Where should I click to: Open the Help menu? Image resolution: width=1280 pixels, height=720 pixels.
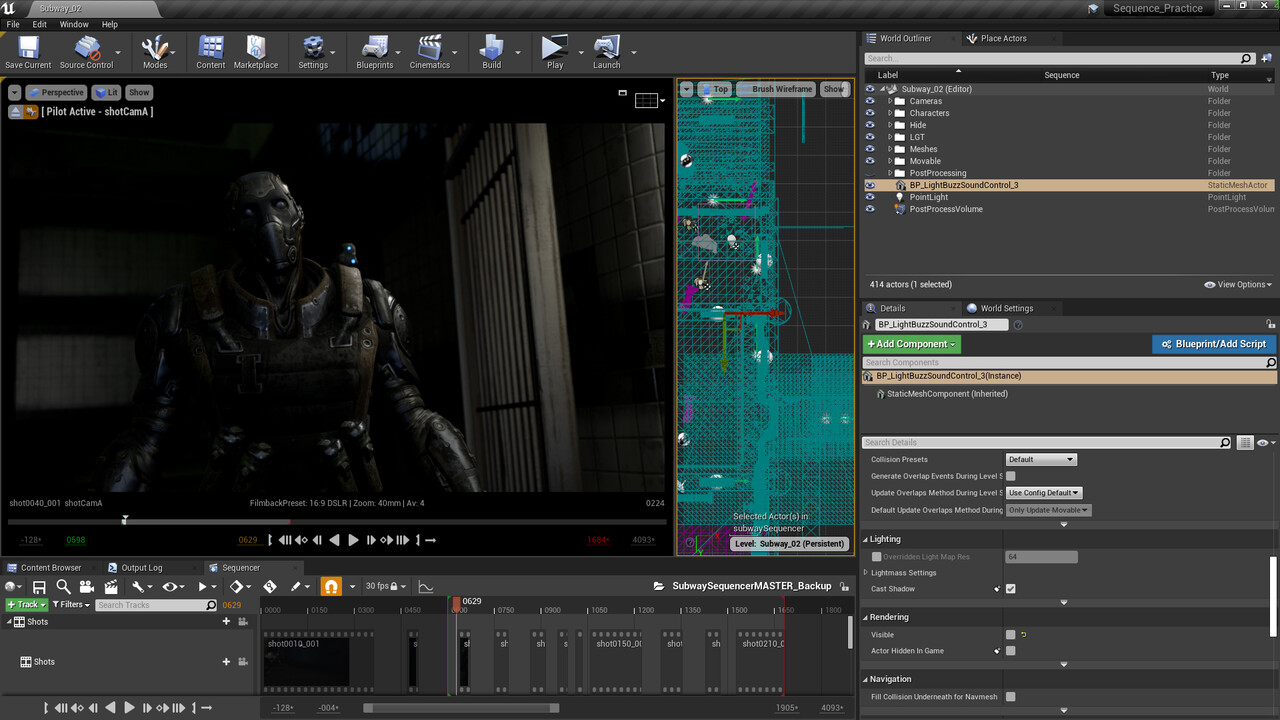(110, 24)
